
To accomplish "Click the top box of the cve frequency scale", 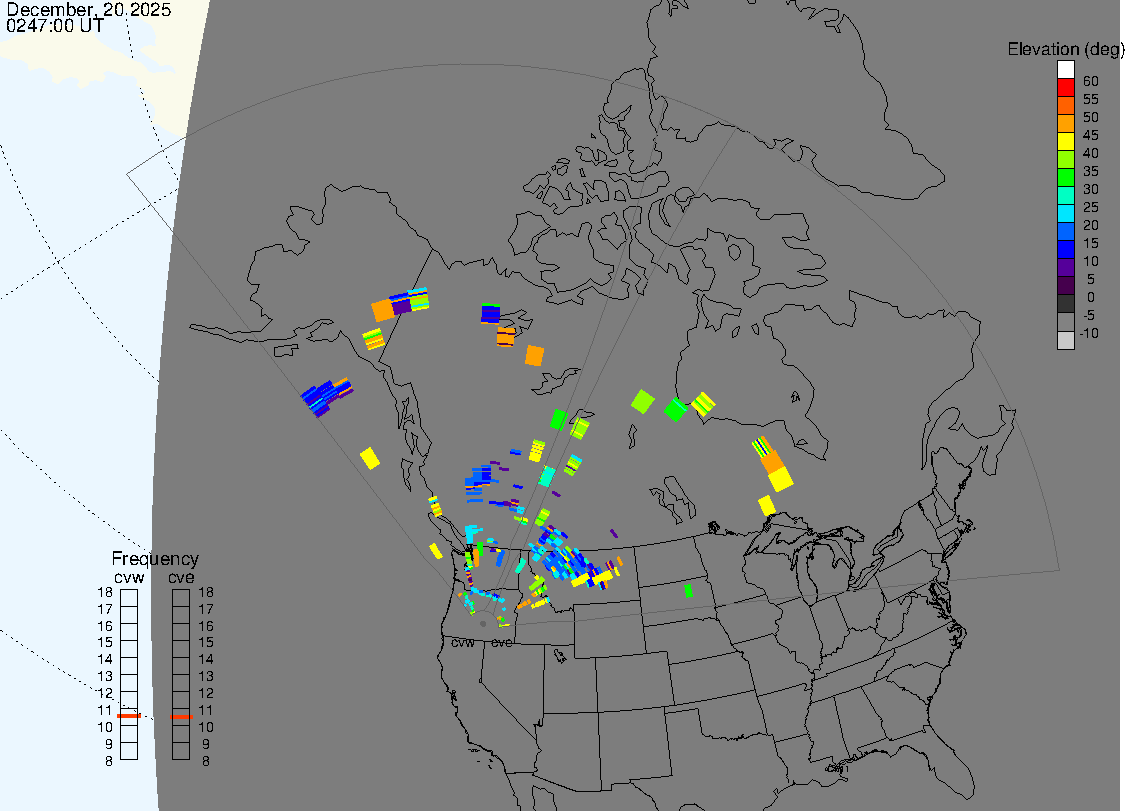I will pyautogui.click(x=181, y=598).
